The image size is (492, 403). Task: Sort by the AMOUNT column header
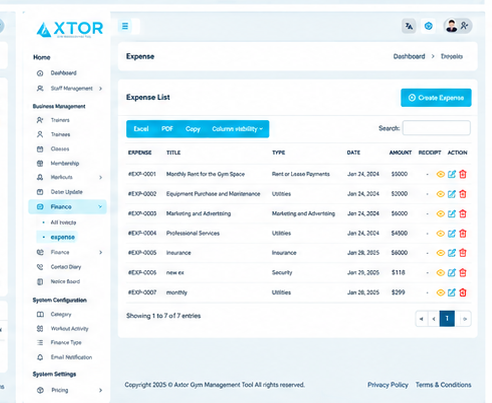pyautogui.click(x=400, y=153)
